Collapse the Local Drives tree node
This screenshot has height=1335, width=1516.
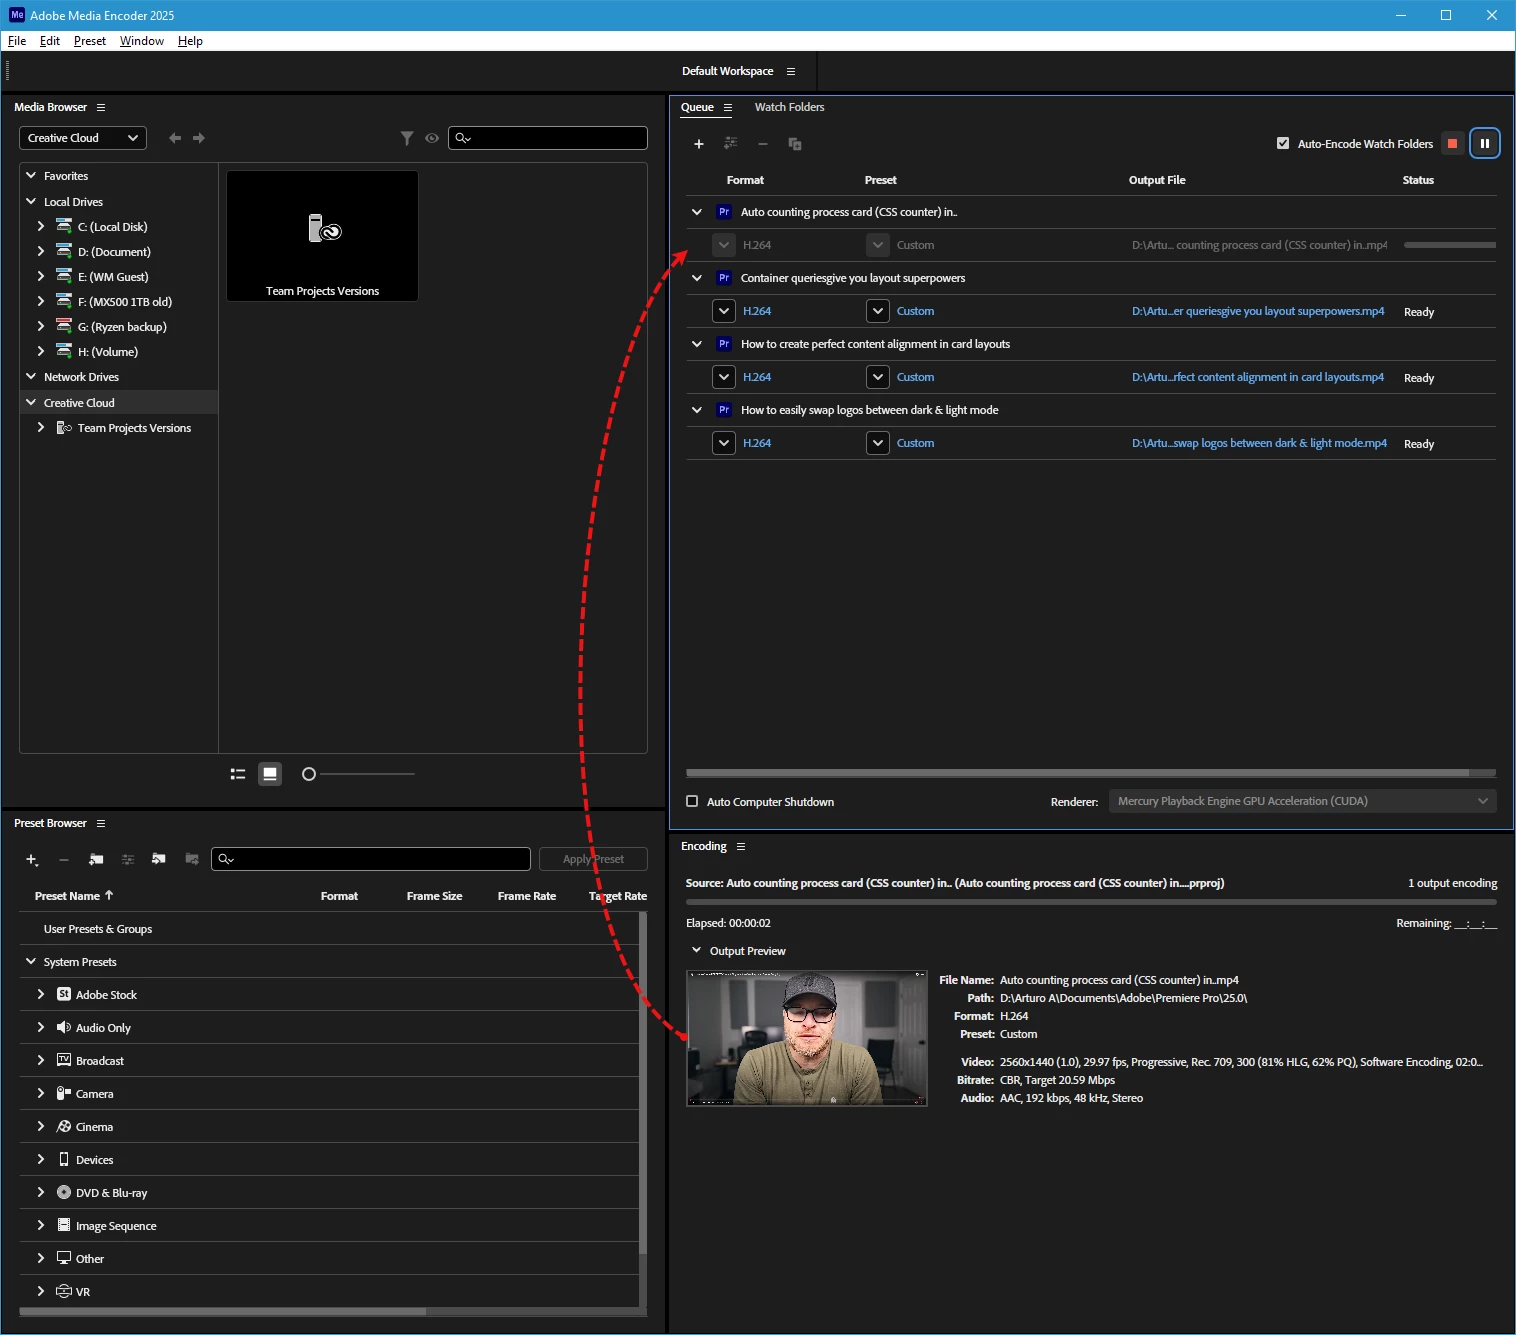pos(31,202)
